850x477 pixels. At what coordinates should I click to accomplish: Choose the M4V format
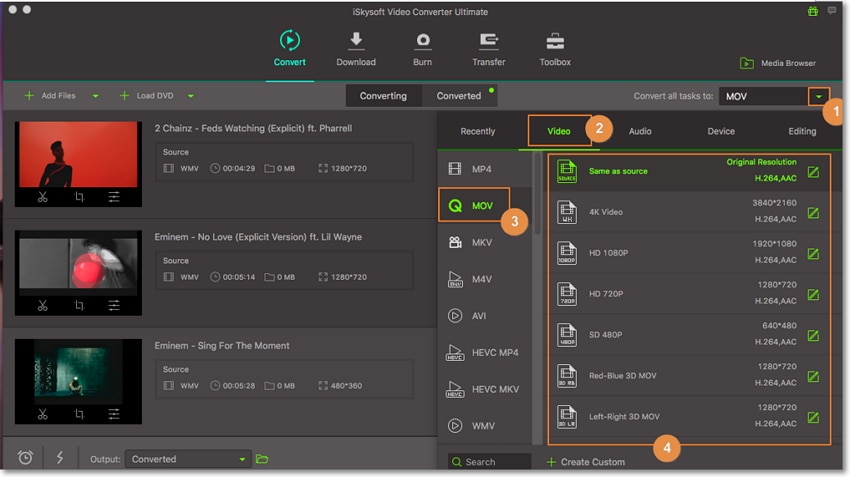point(485,279)
